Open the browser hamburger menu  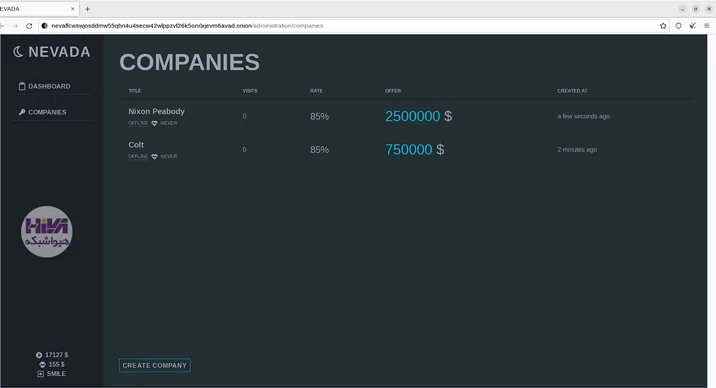click(x=706, y=26)
